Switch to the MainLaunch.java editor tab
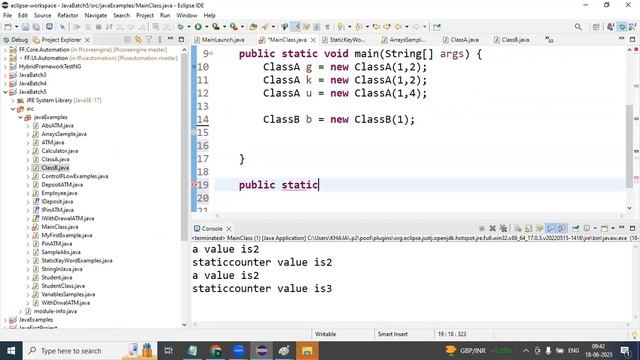 219,40
